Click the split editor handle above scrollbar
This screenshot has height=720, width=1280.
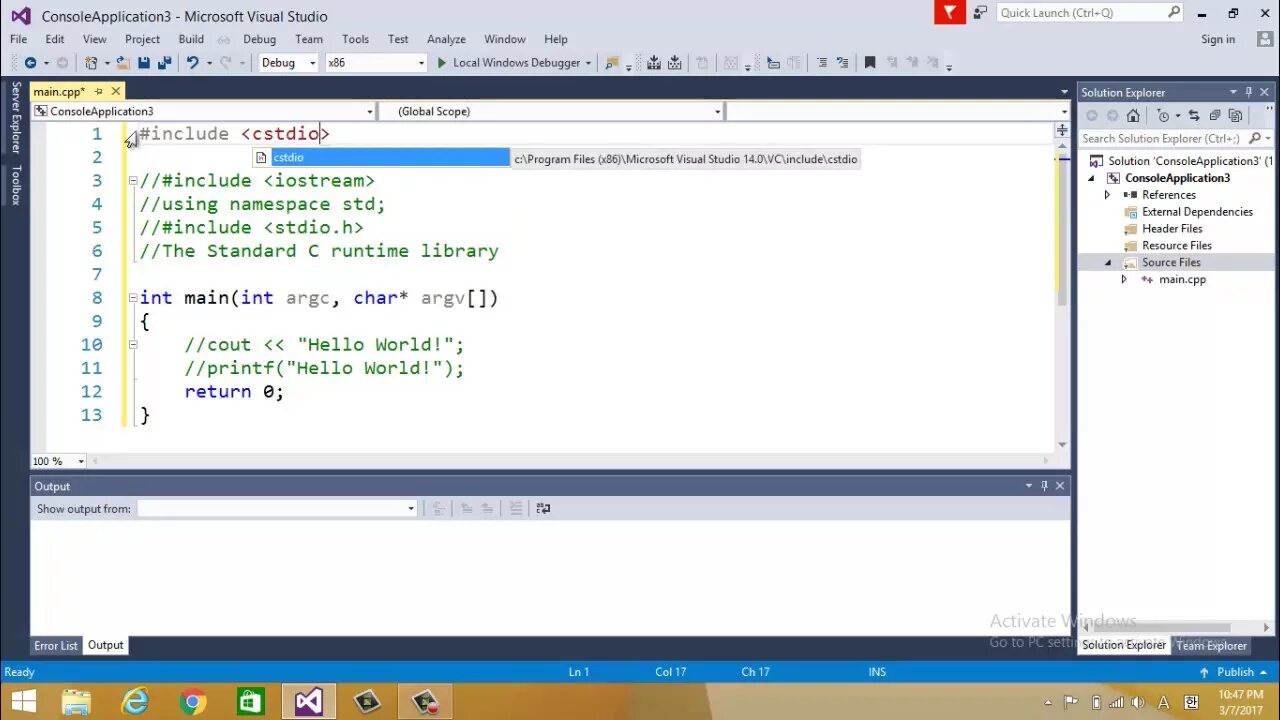tap(1062, 131)
